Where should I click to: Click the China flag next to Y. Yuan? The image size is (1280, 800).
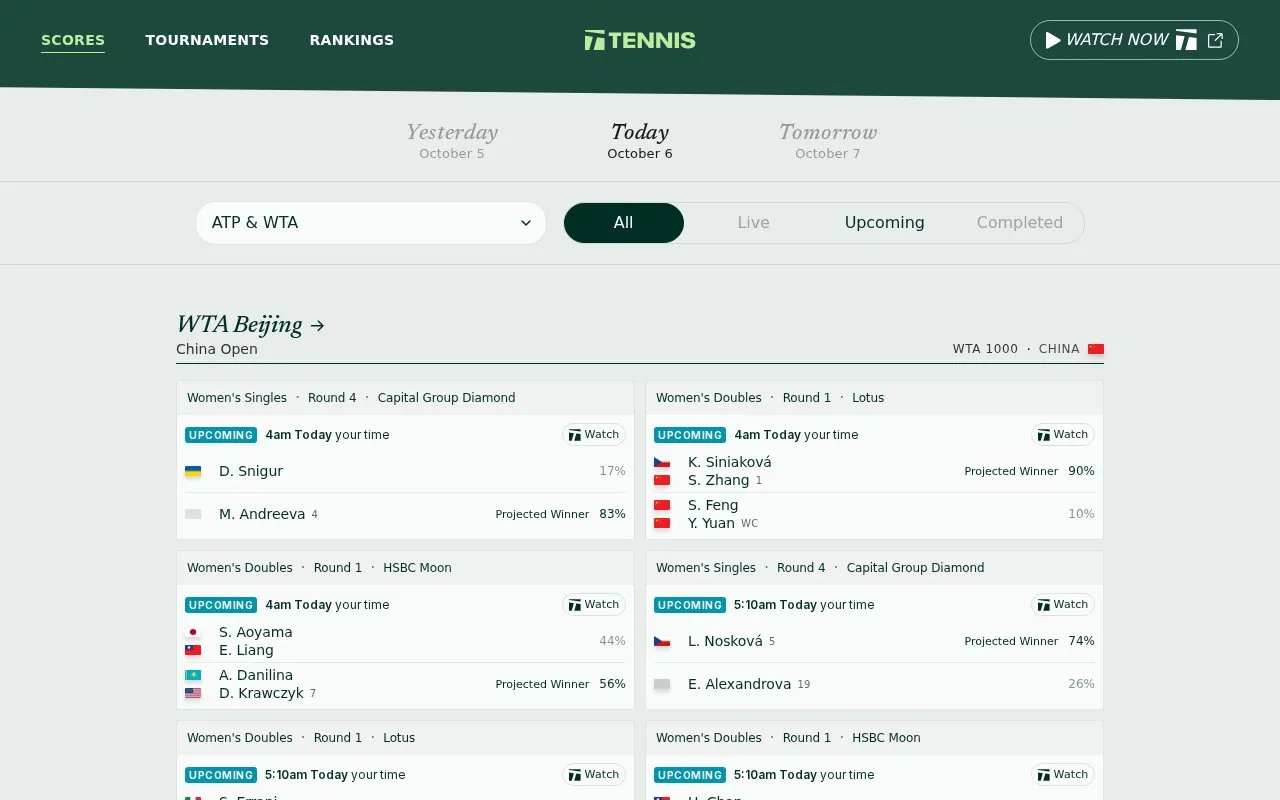click(x=662, y=523)
